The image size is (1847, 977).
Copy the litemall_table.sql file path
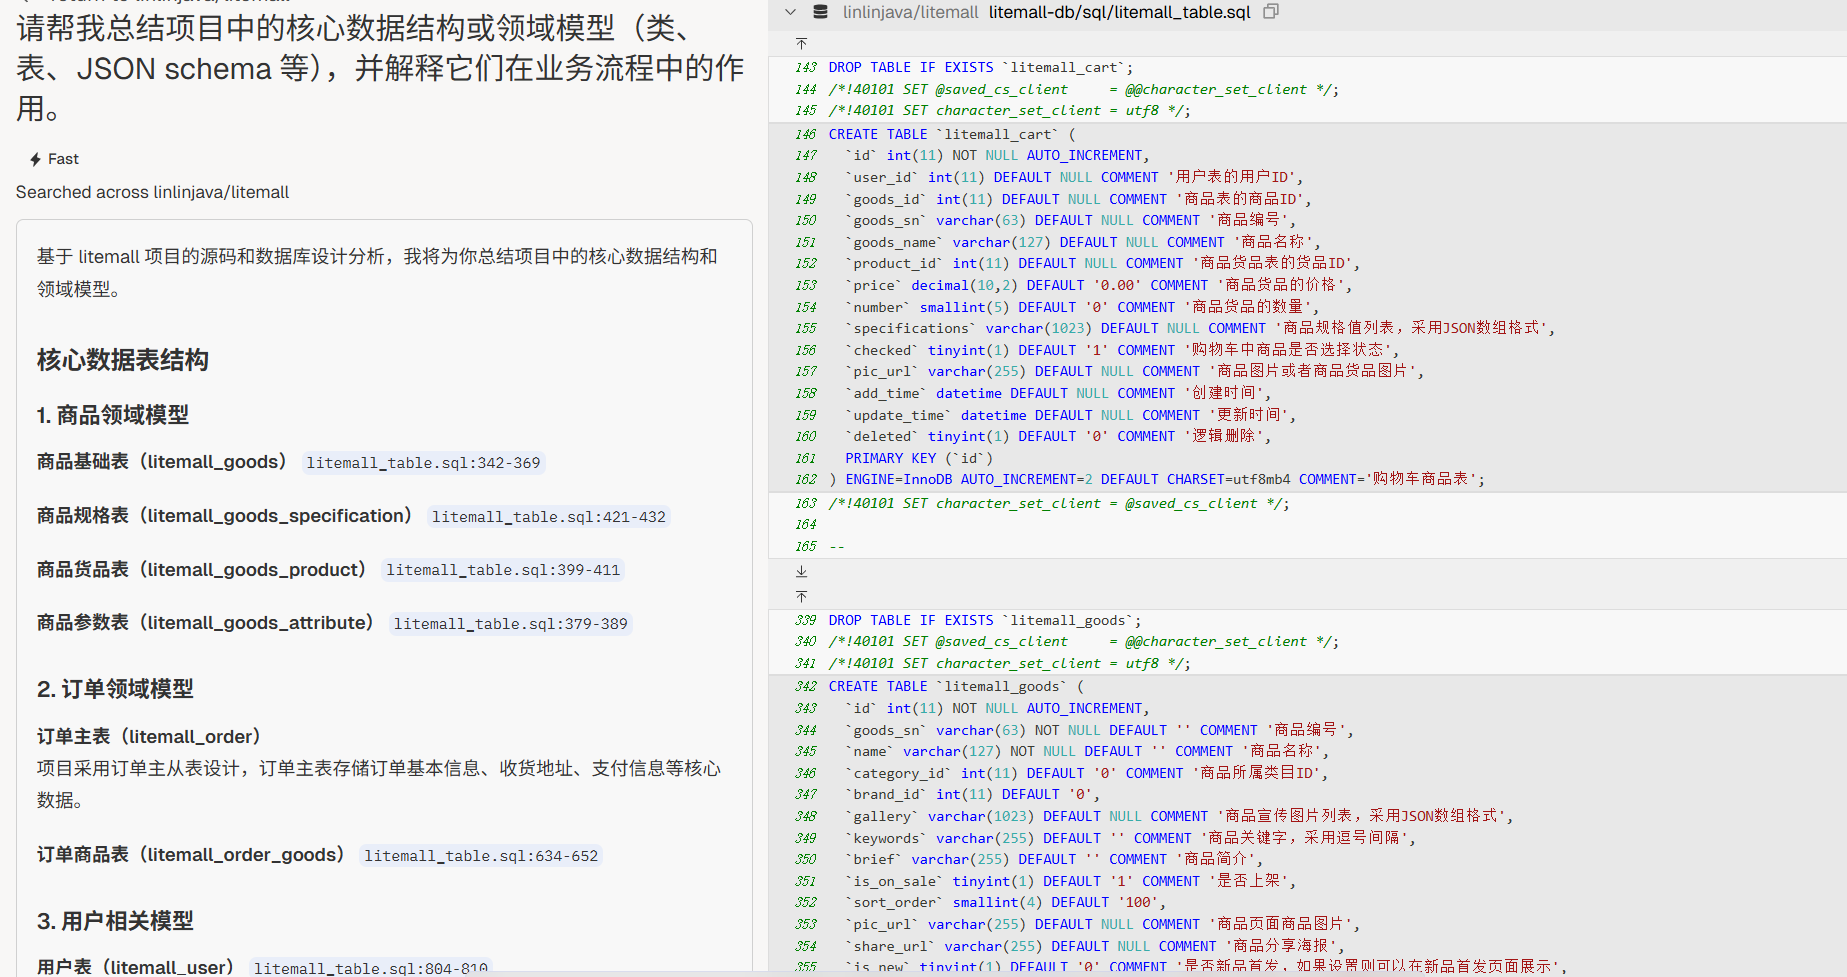(x=1271, y=12)
